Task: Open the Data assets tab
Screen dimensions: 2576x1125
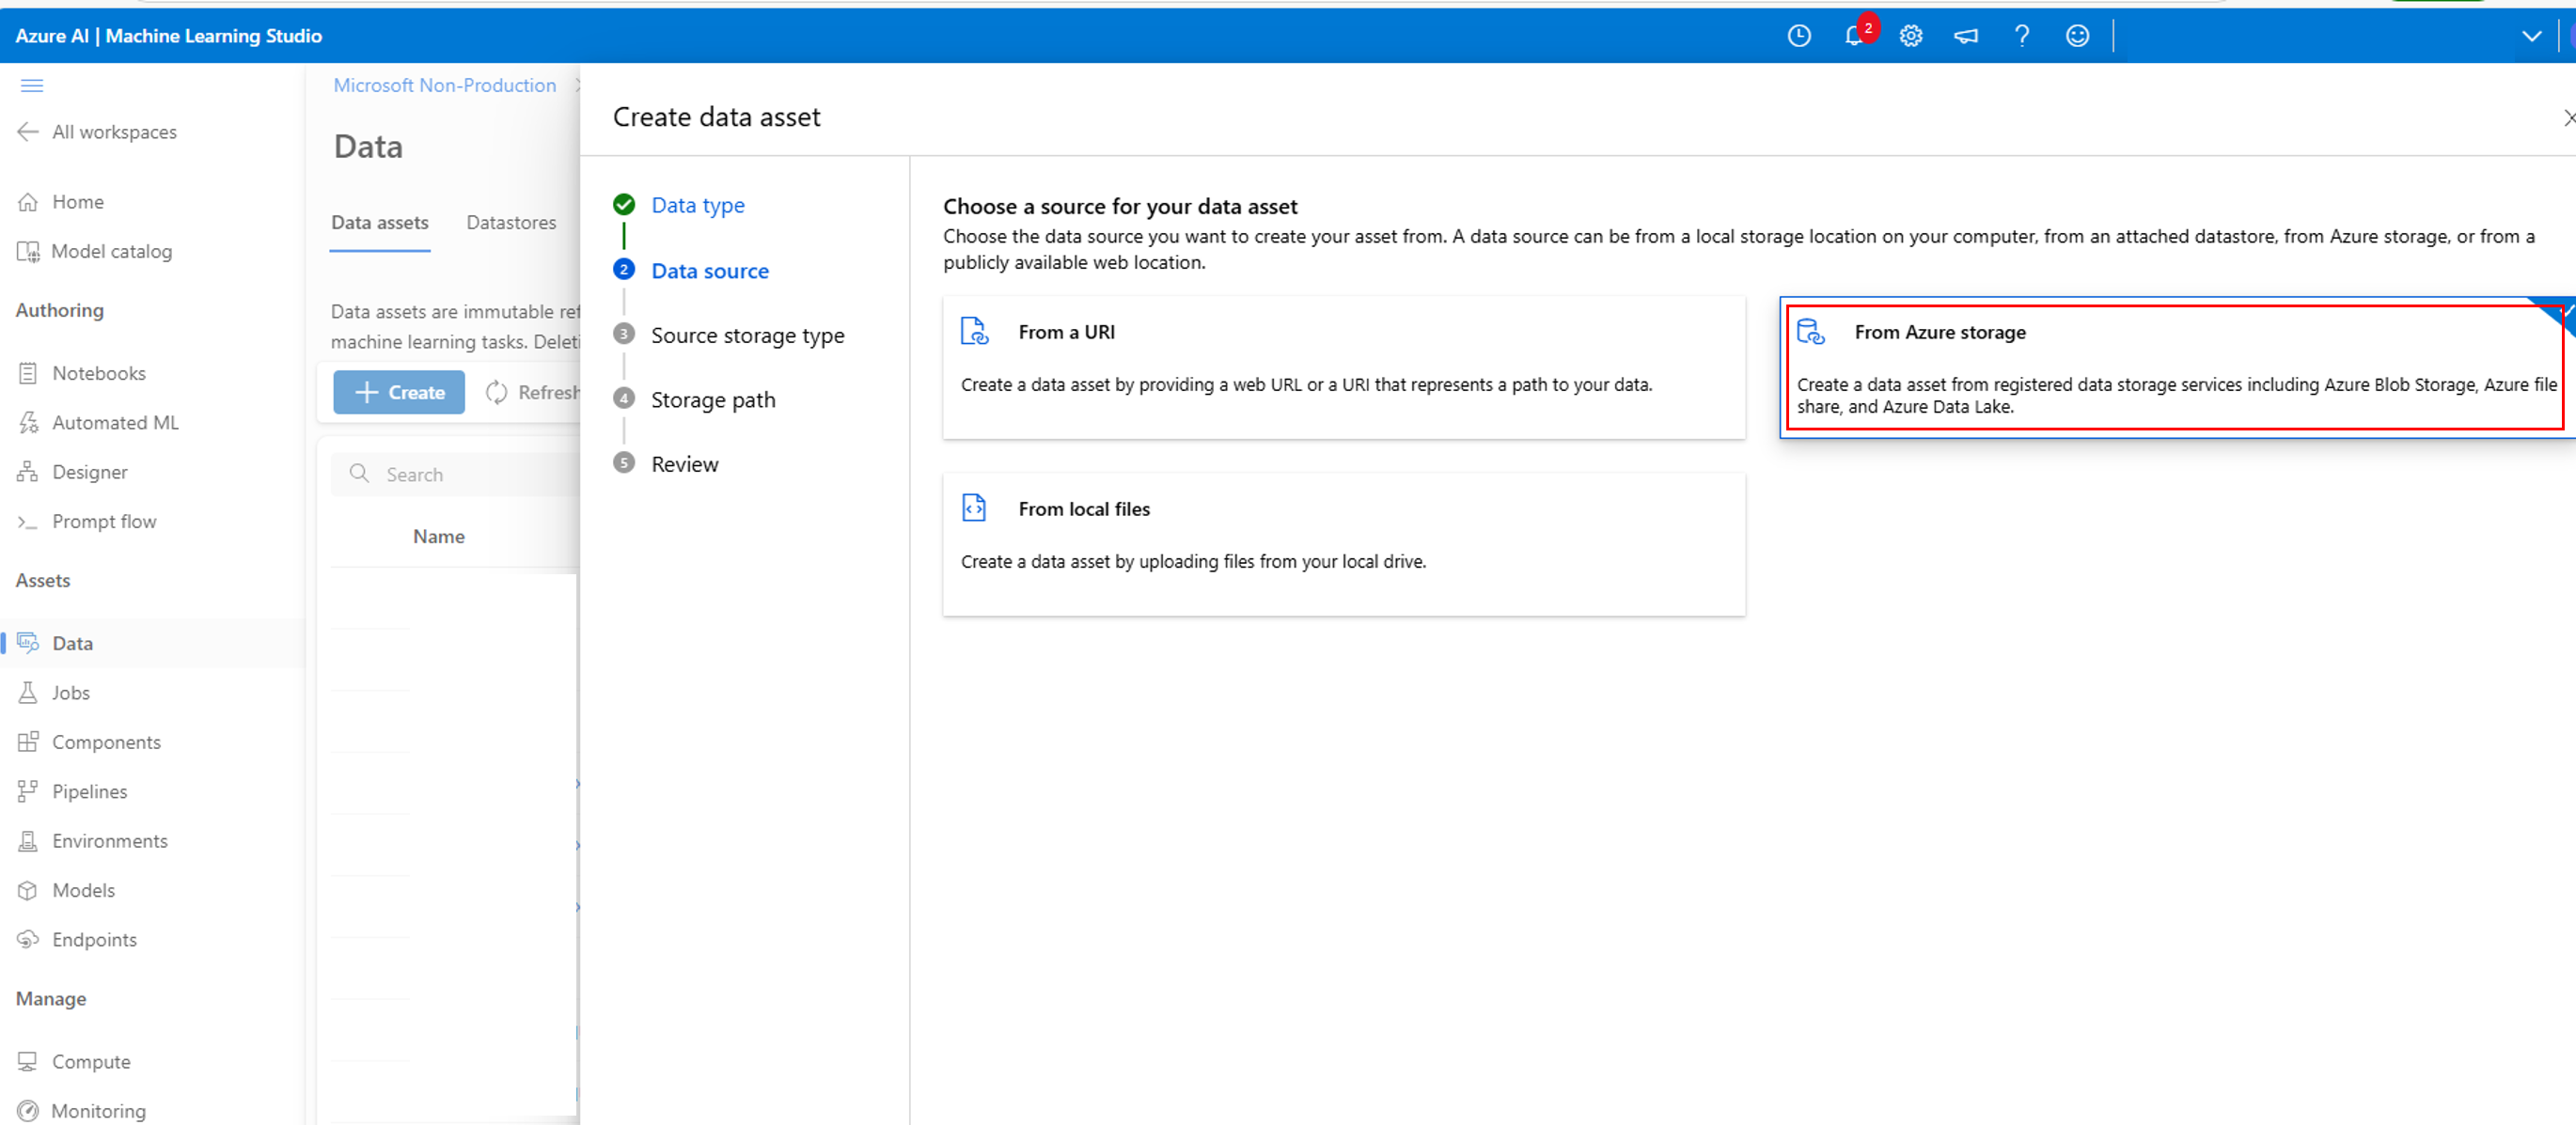Action: pyautogui.click(x=380, y=223)
